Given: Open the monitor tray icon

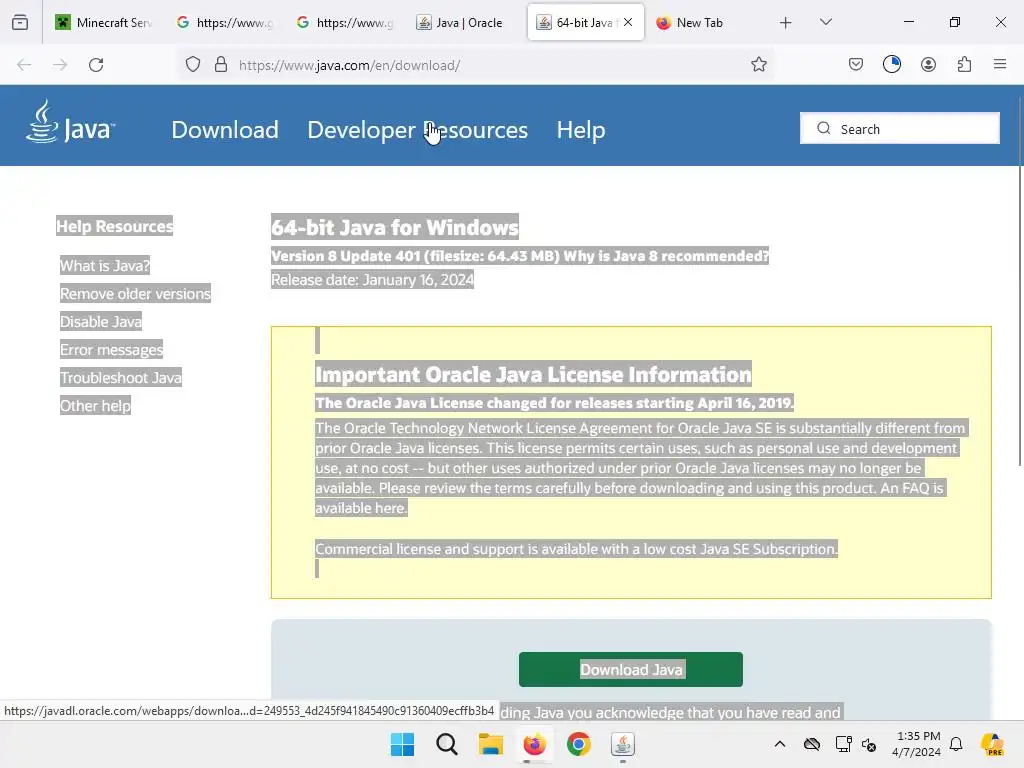Looking at the screenshot, I should (843, 744).
